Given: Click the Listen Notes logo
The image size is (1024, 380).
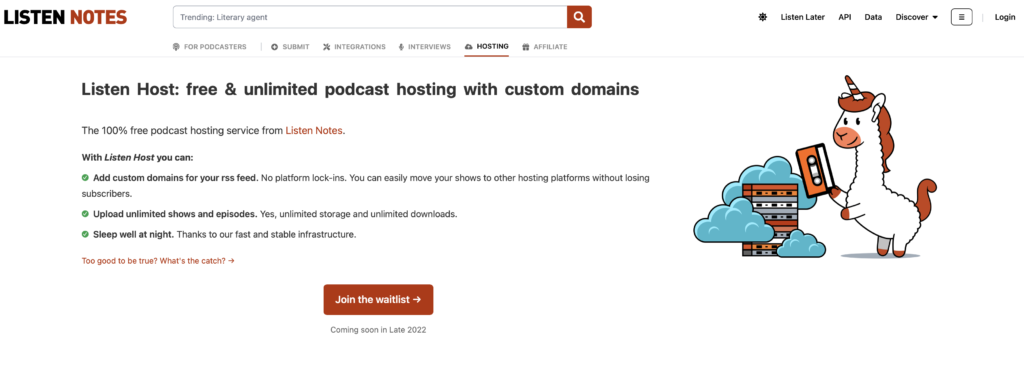Looking at the screenshot, I should (65, 17).
